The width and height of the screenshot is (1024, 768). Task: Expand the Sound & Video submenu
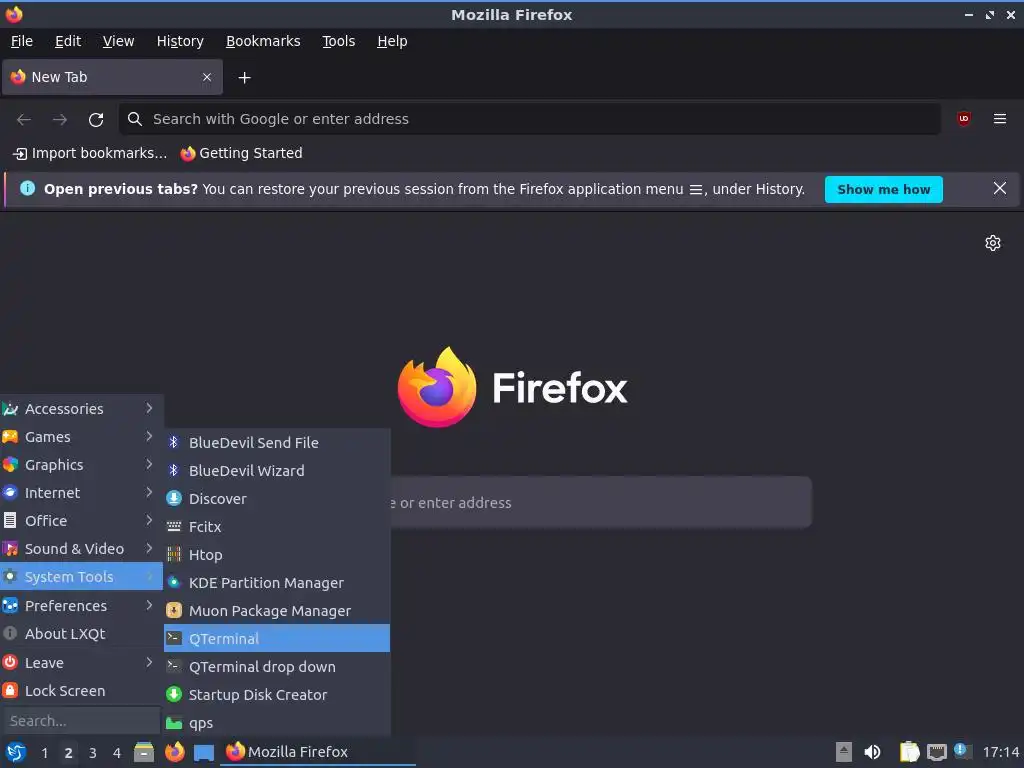coord(82,549)
